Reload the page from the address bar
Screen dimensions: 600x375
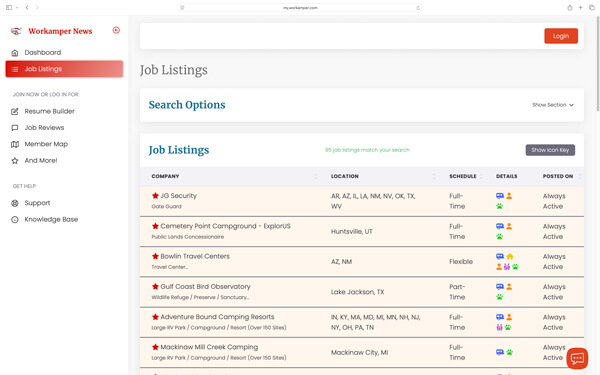tap(418, 8)
